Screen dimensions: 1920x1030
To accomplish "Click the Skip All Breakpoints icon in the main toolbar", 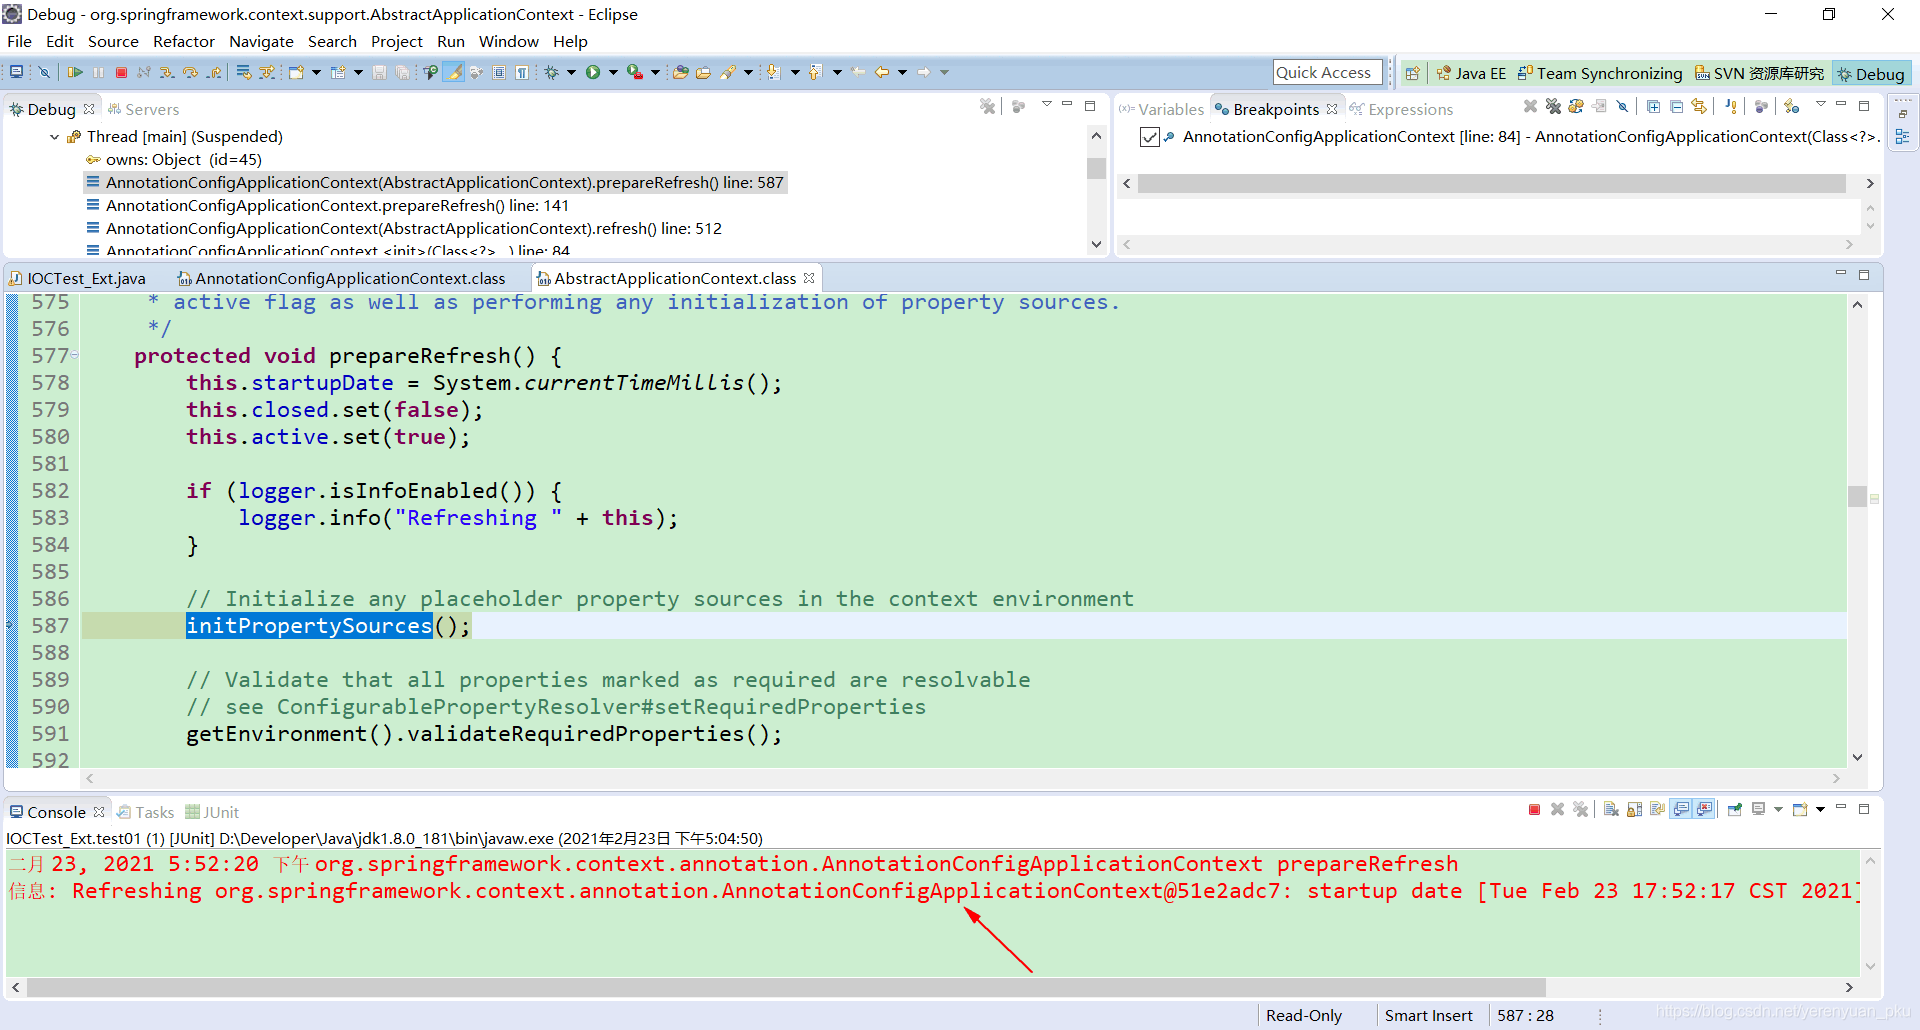I will [44, 72].
